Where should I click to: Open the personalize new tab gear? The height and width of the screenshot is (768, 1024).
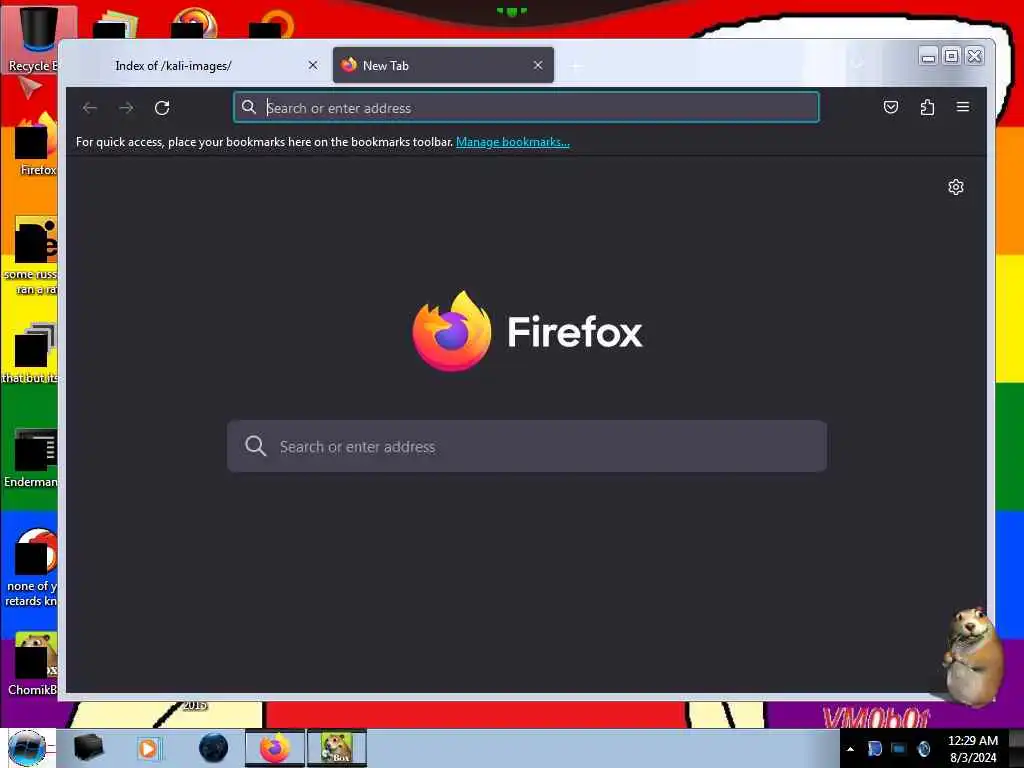pyautogui.click(x=955, y=187)
